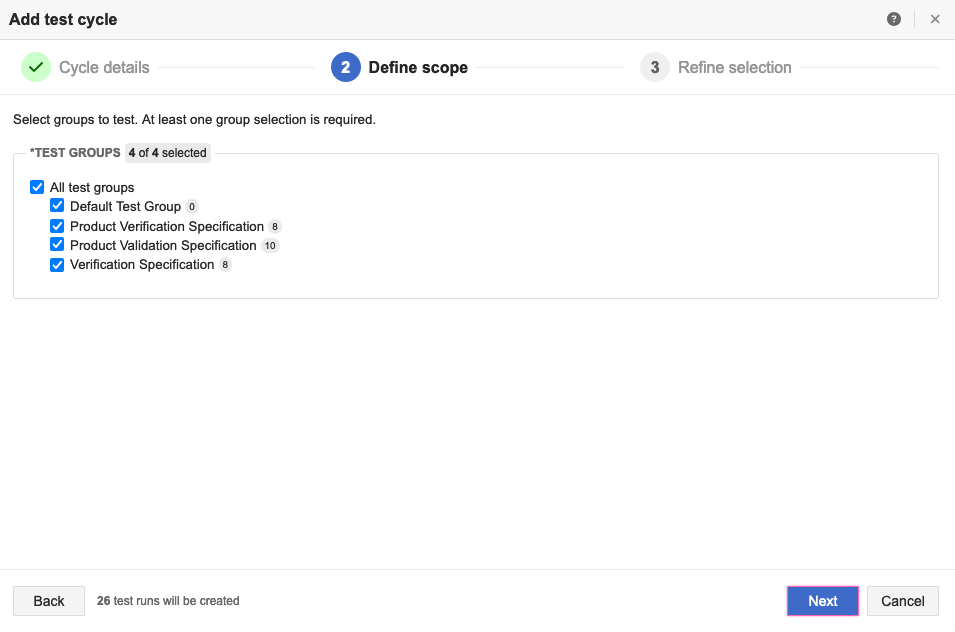955x632 pixels.
Task: Click the Product Verification Specification label
Action: pos(167,226)
